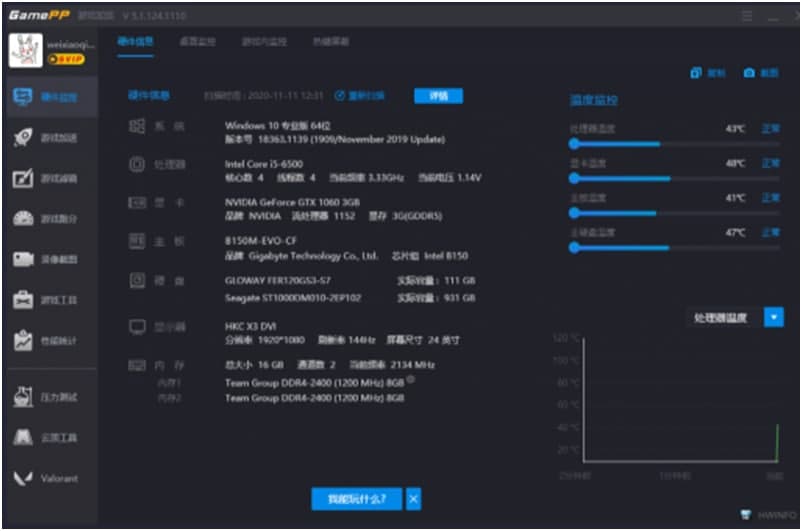Click the info mark after first memory row
Screen dimensions: 802x531
[x=410, y=380]
